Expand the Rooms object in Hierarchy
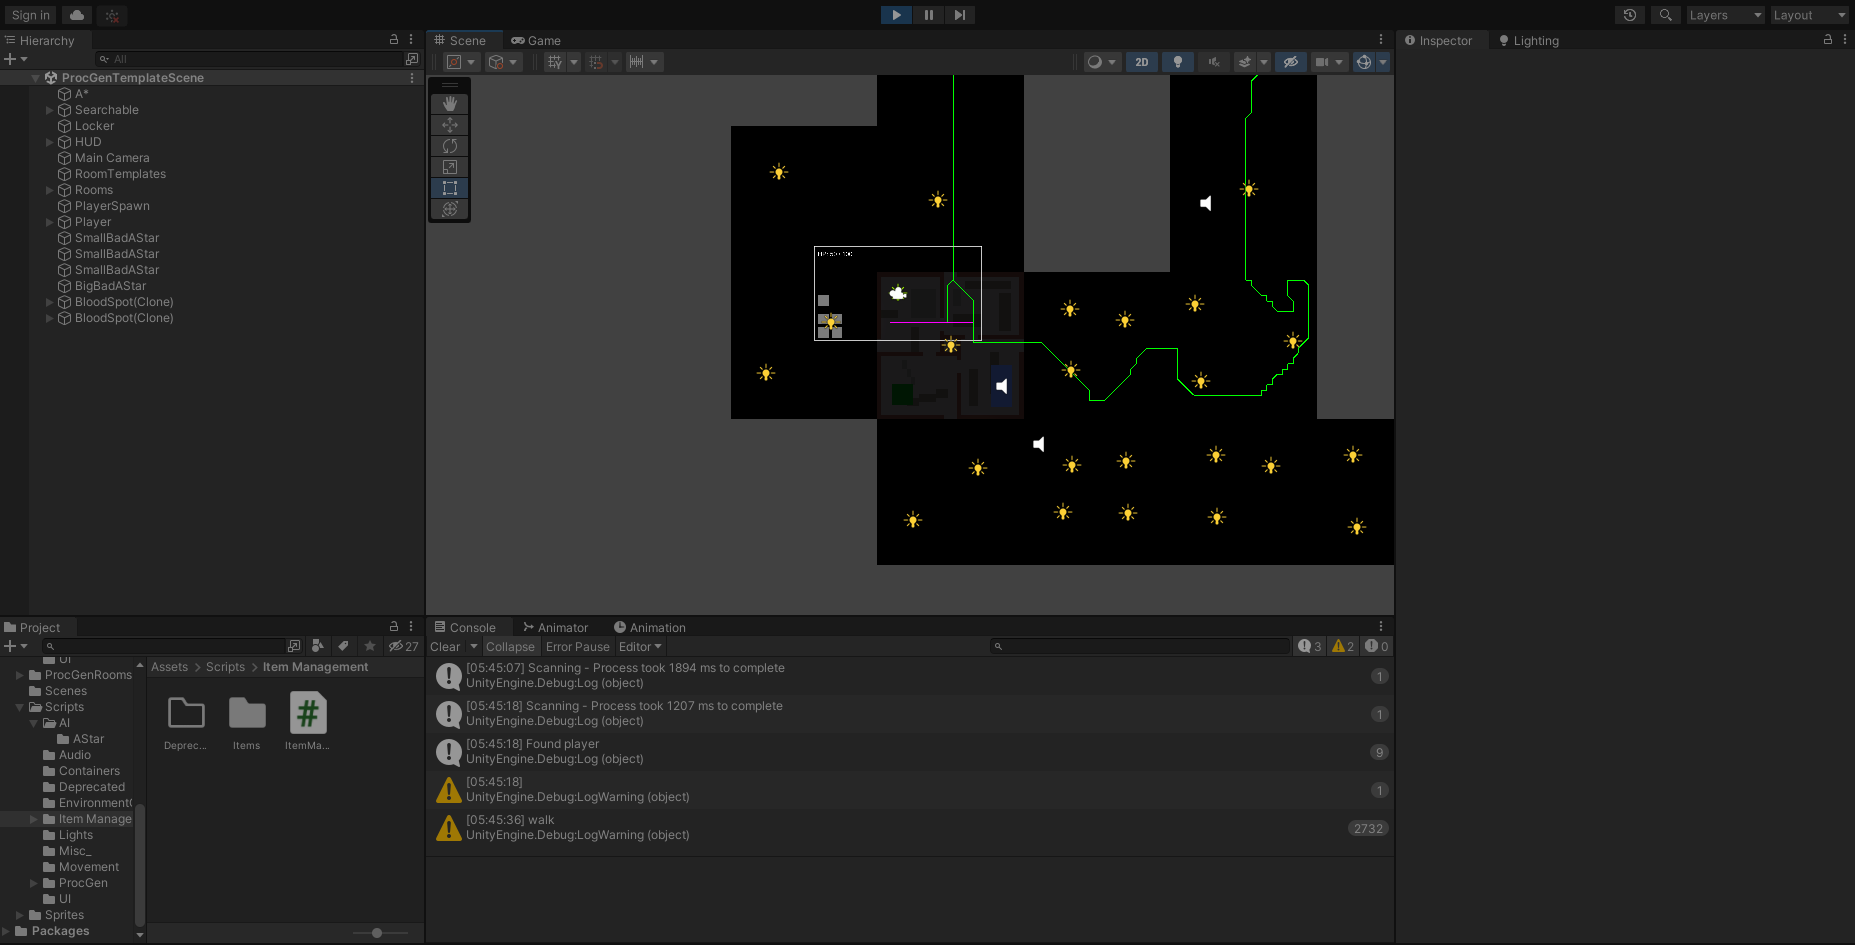 49,190
